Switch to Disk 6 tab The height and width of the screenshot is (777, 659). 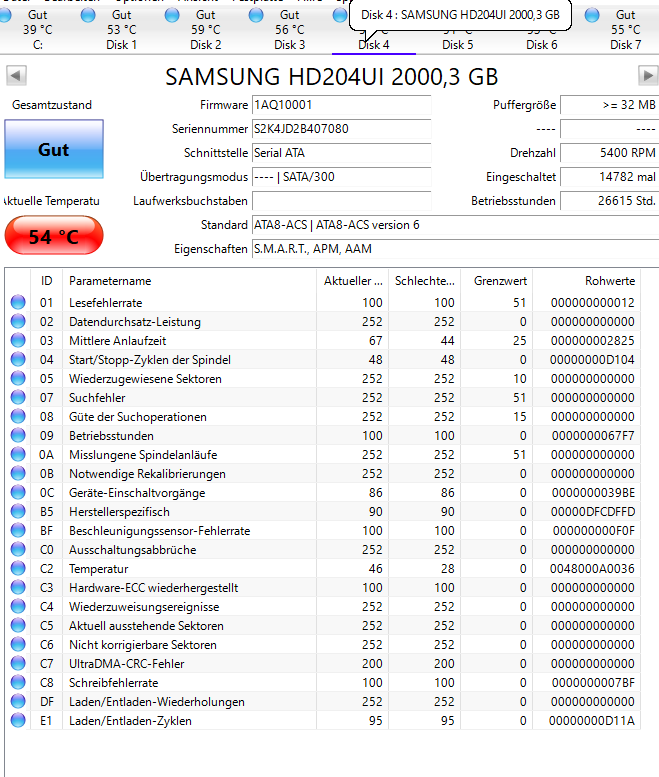542,45
